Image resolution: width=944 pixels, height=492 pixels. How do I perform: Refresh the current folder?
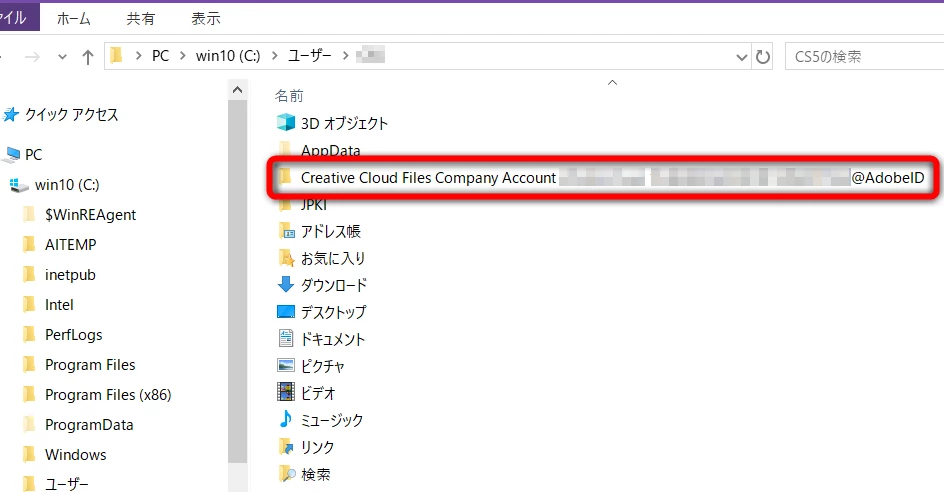click(763, 57)
